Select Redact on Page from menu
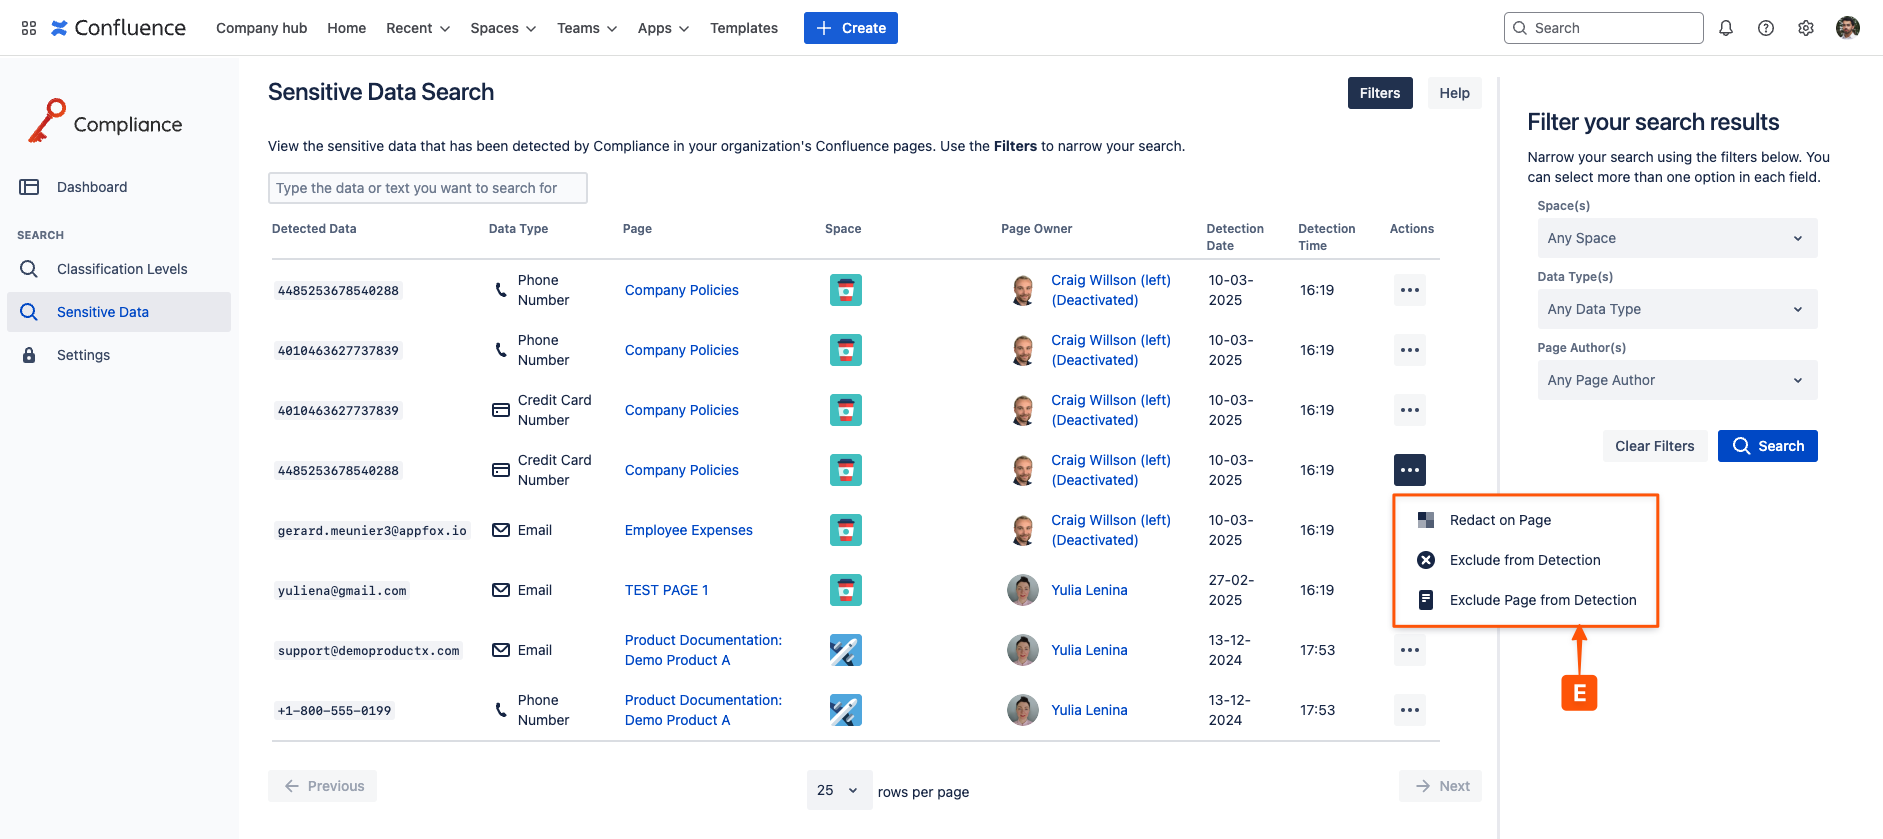 coord(1500,520)
